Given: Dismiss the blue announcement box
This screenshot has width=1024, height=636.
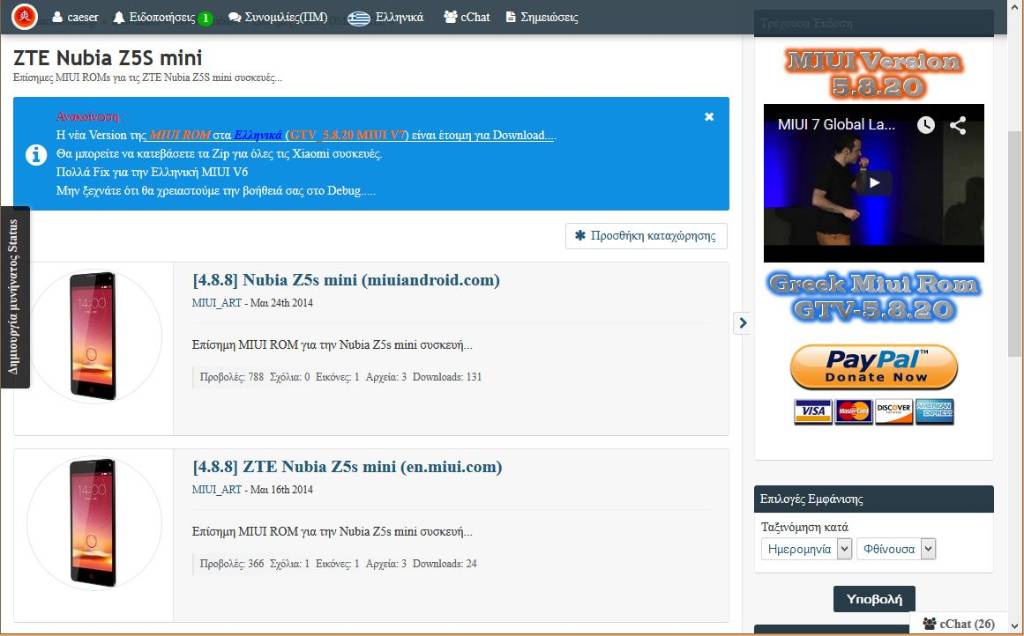Looking at the screenshot, I should pyautogui.click(x=709, y=117).
